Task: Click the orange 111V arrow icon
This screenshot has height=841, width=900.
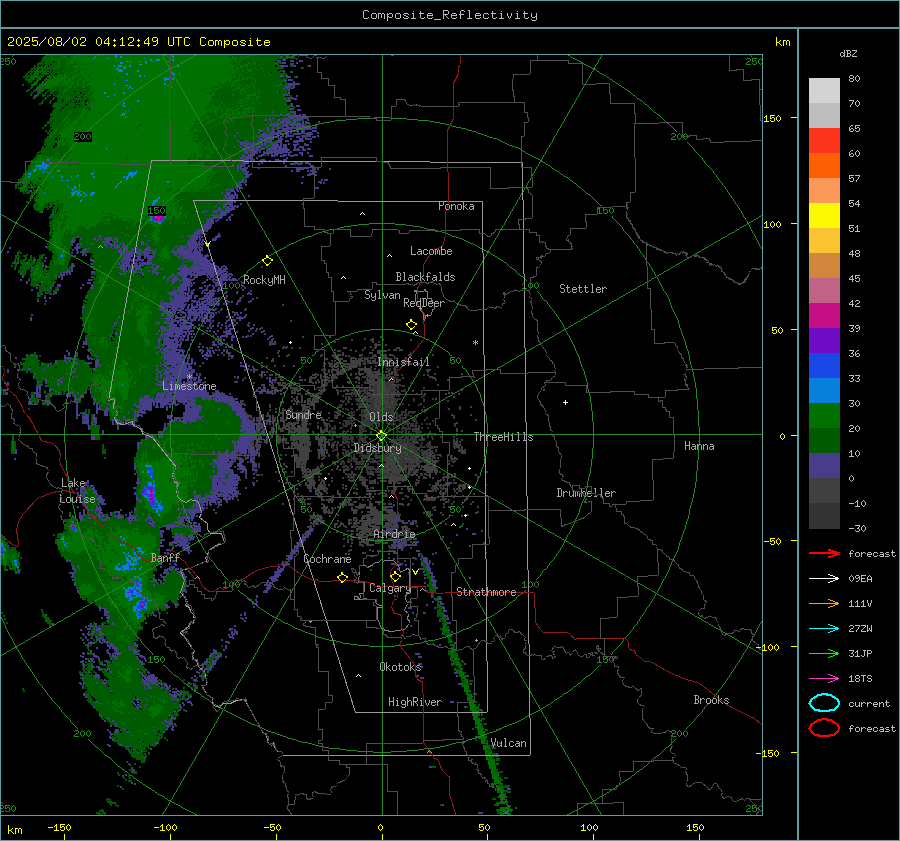Action: coord(824,603)
